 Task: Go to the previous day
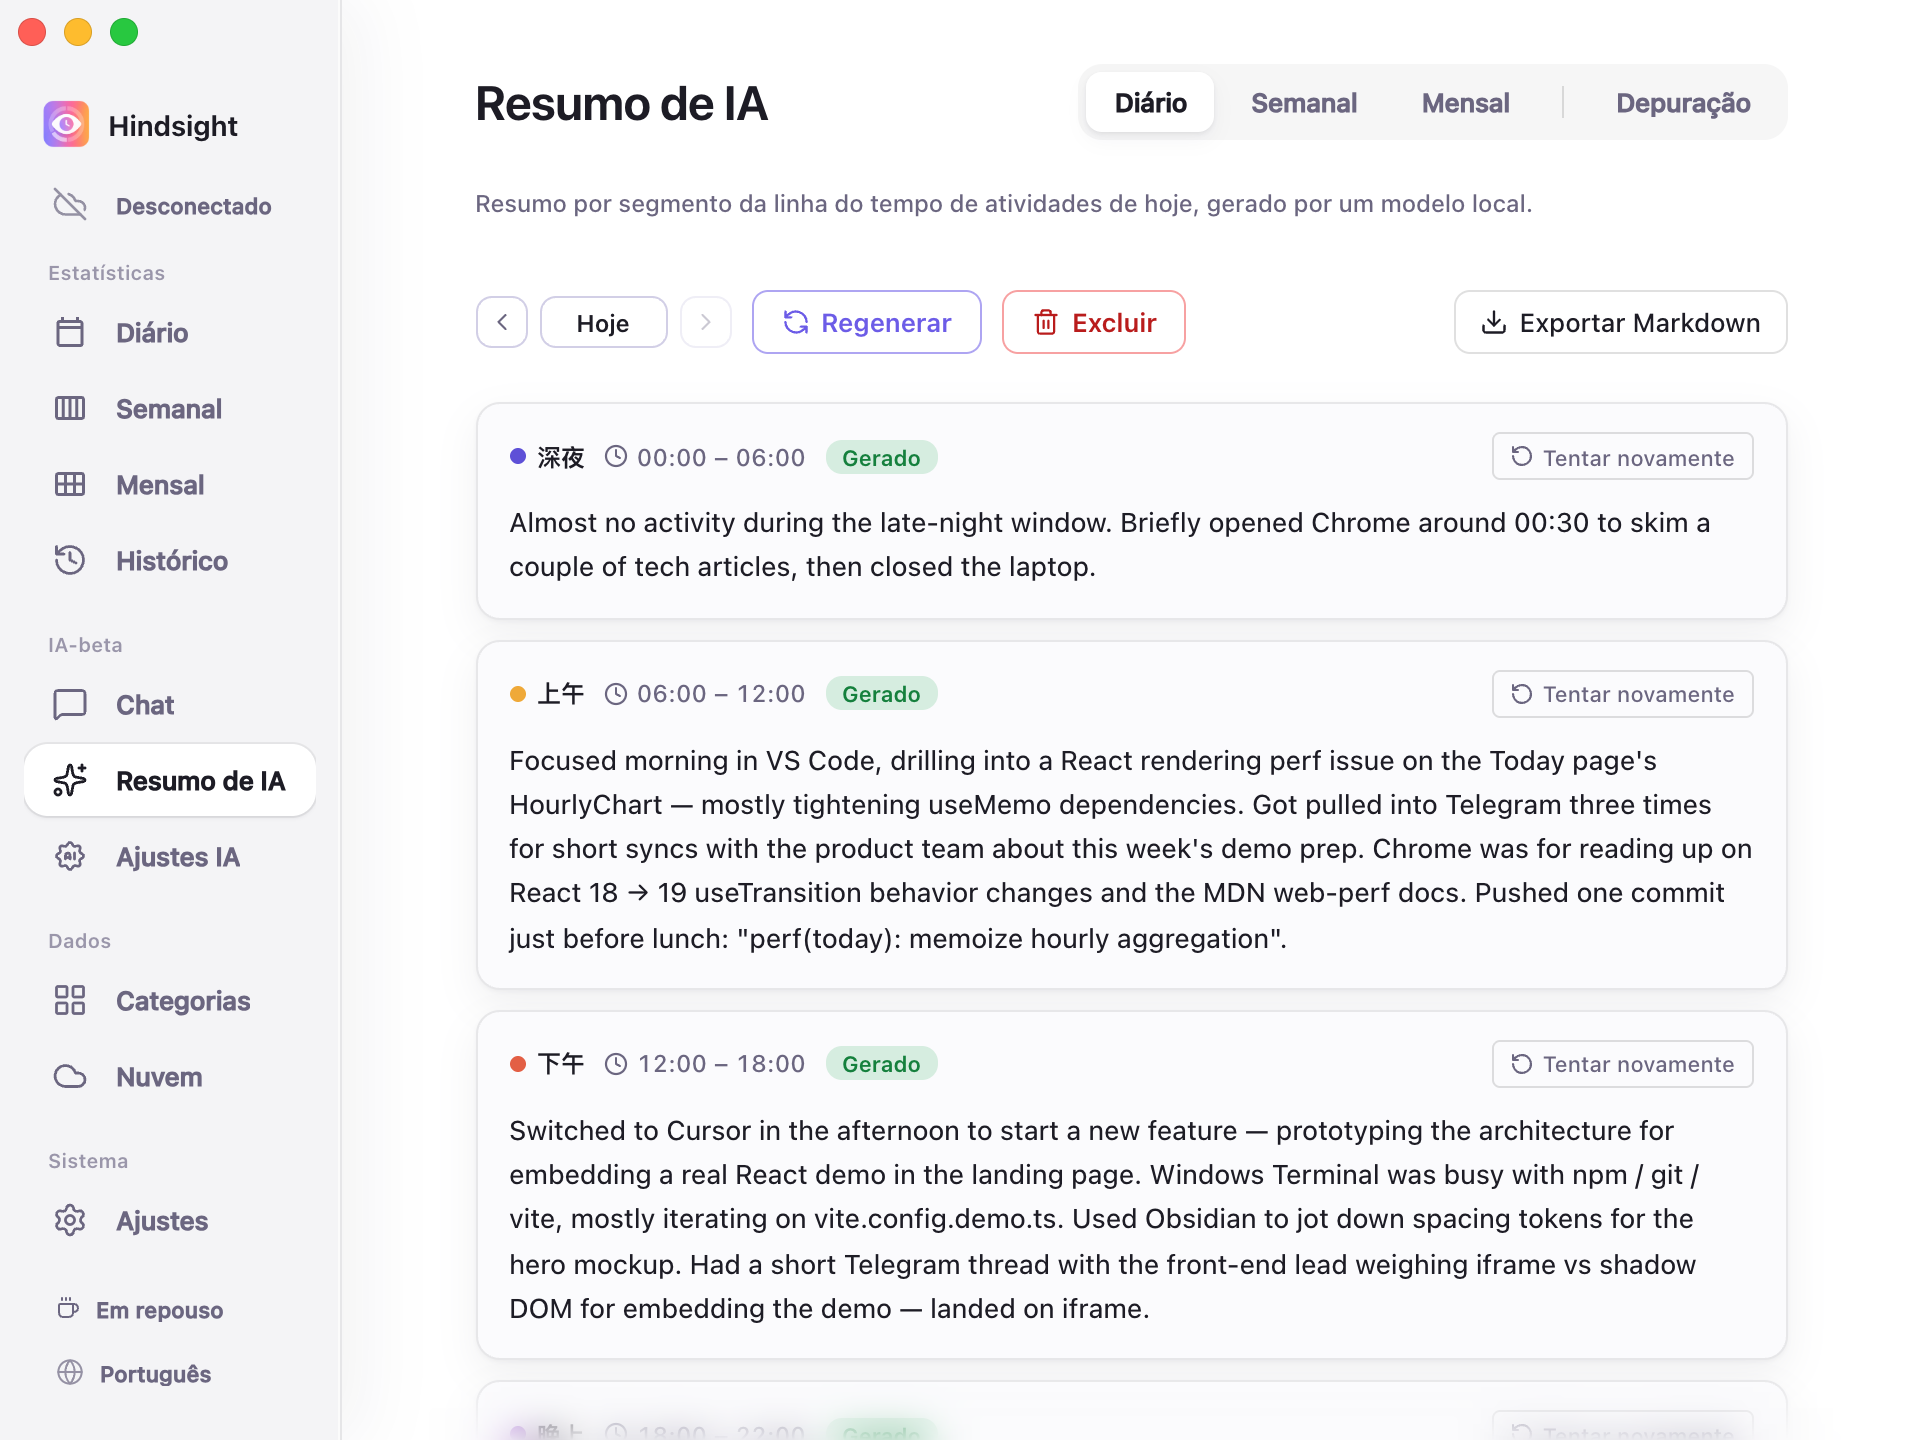pyautogui.click(x=502, y=322)
